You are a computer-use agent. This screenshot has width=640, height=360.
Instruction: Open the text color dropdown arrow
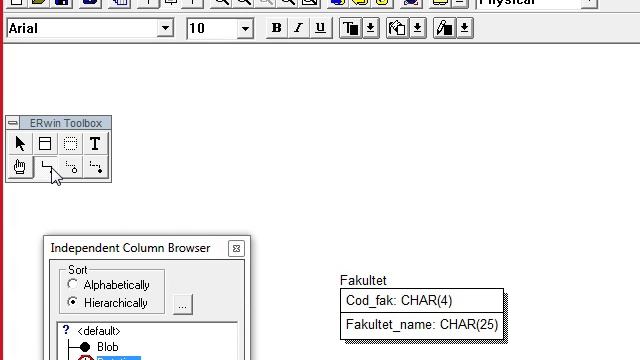pos(371,28)
